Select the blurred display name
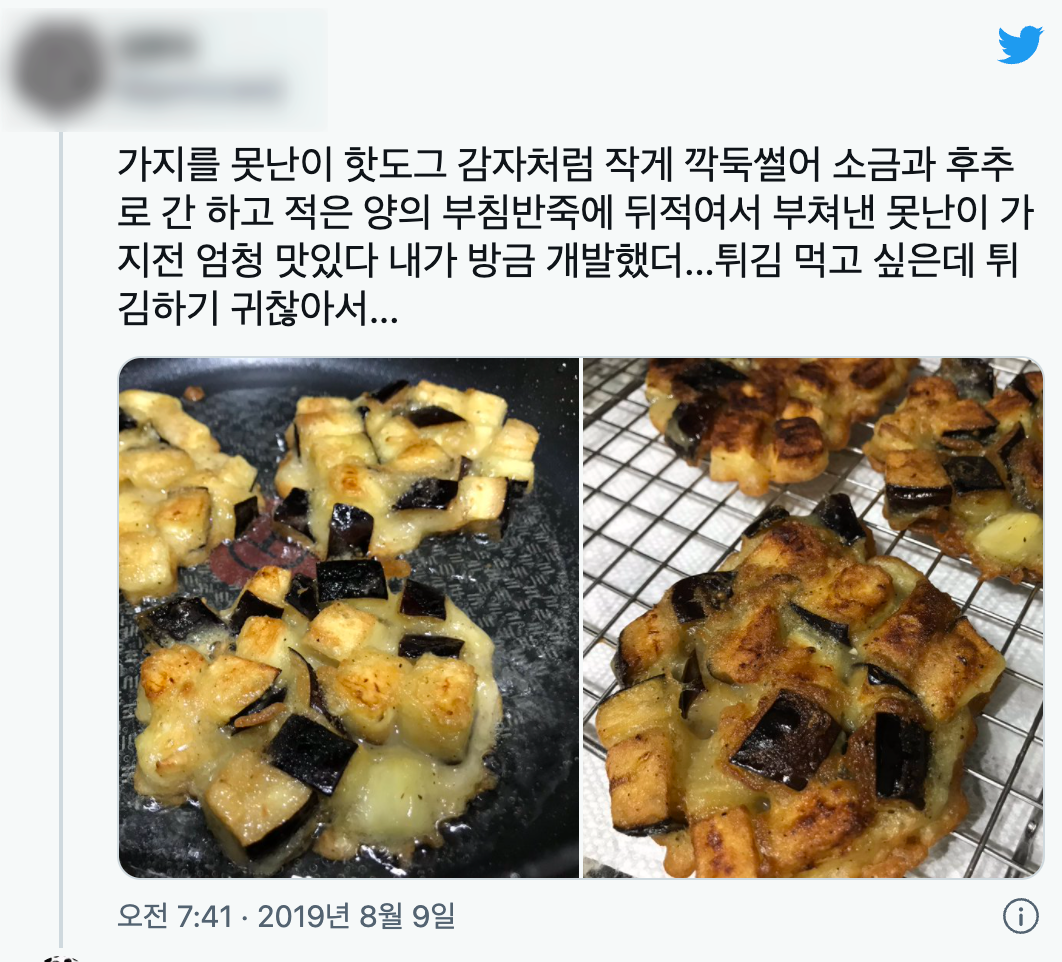Screen dimensions: 1062x962 pyautogui.click(x=158, y=46)
